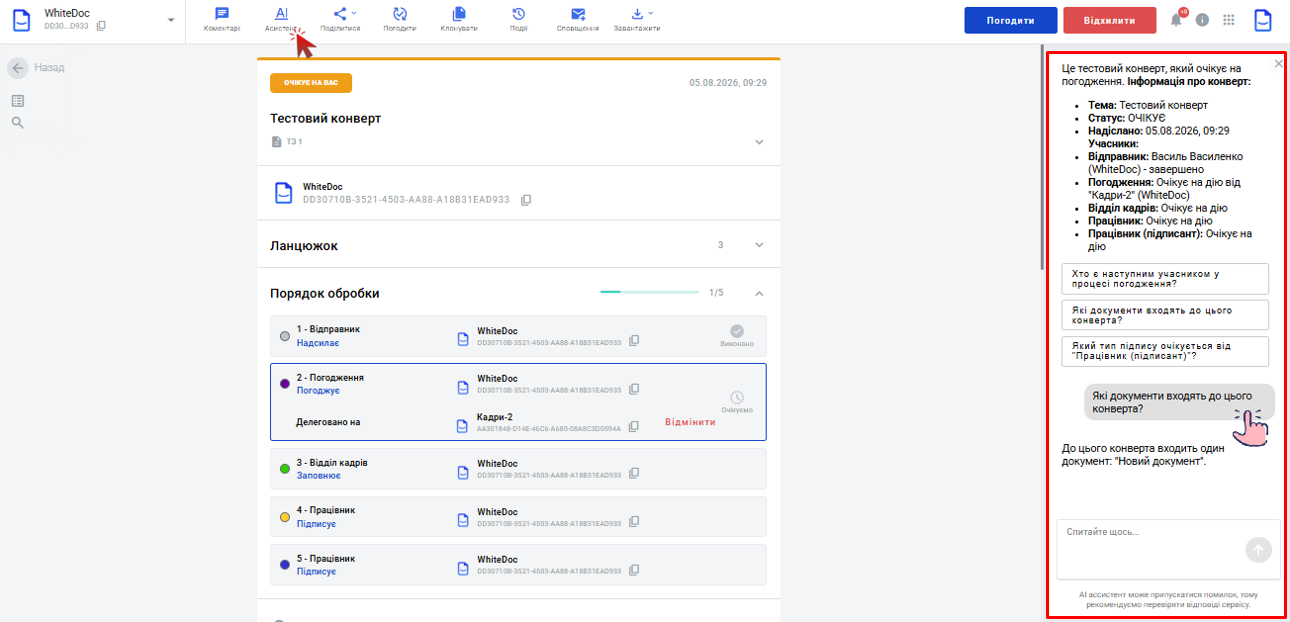Click the 'Делеговано на' label
The image size is (1290, 622).
pos(328,422)
